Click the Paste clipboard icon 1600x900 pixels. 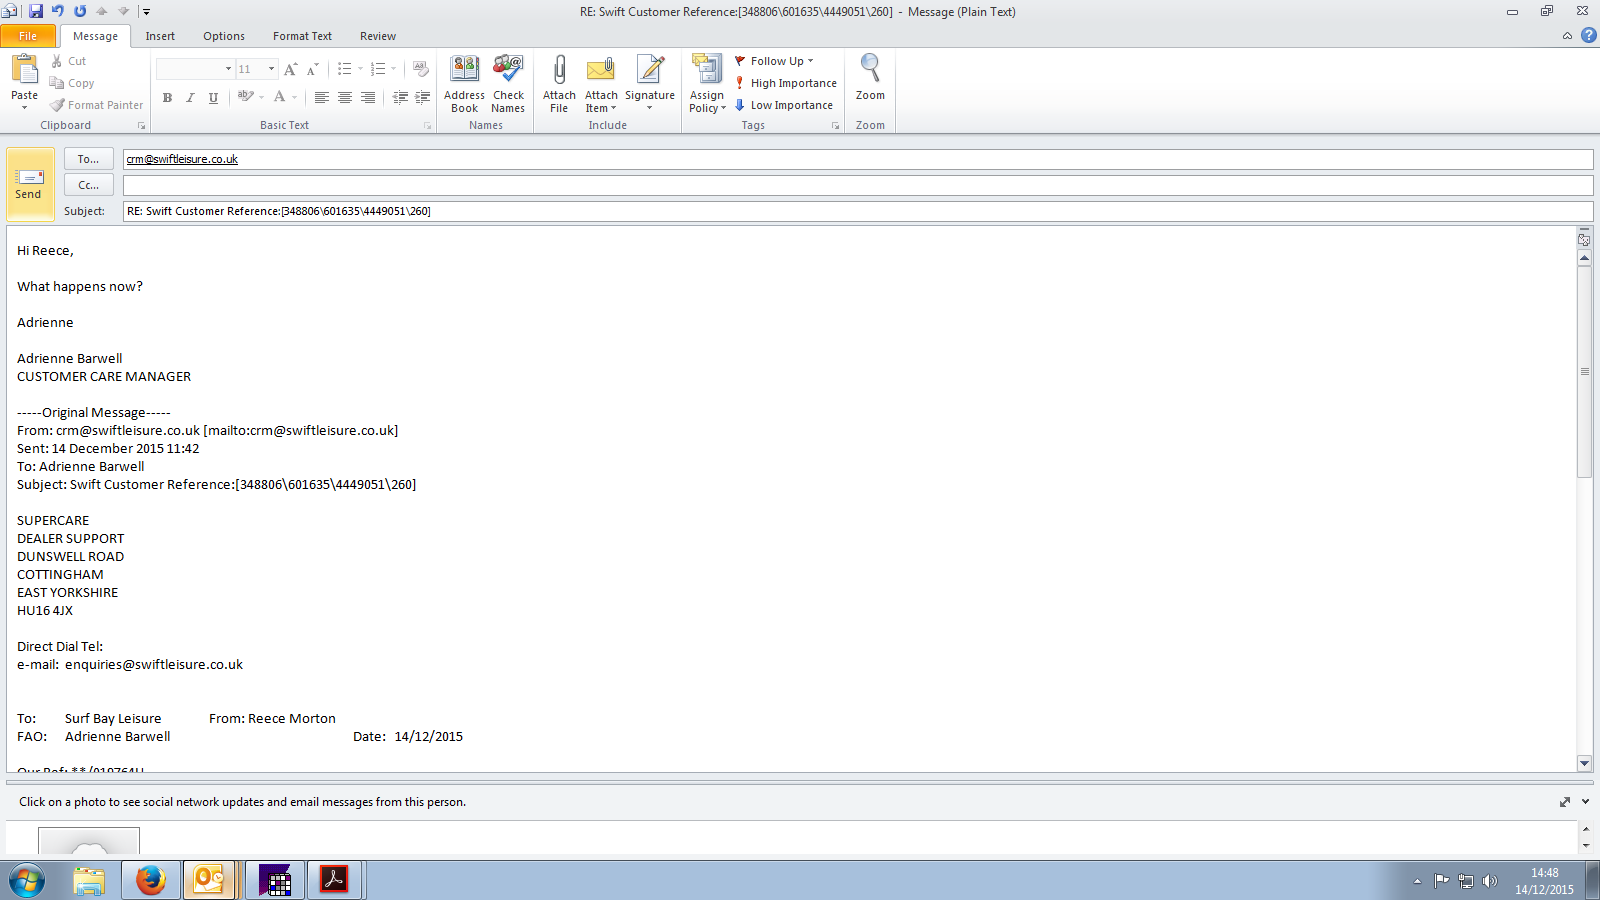tap(24, 69)
